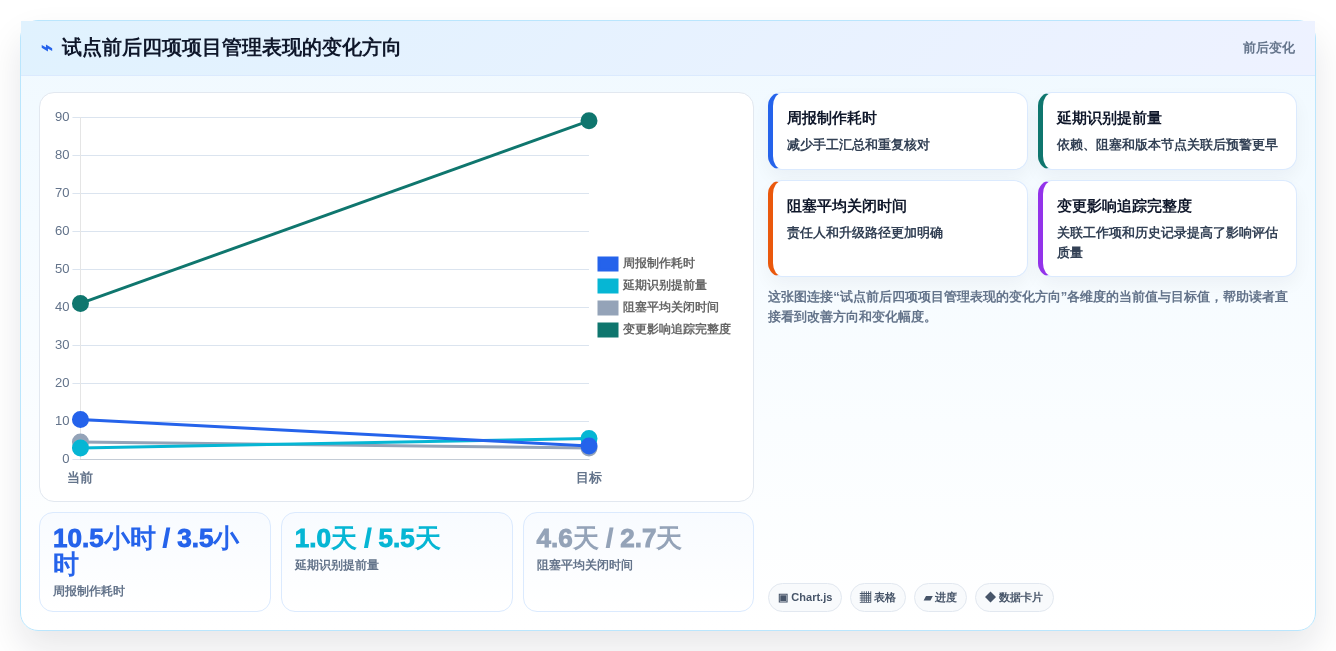Click the 变更影响追踪完整度 data point at 当前
The width and height of the screenshot is (1336, 651).
80,303
